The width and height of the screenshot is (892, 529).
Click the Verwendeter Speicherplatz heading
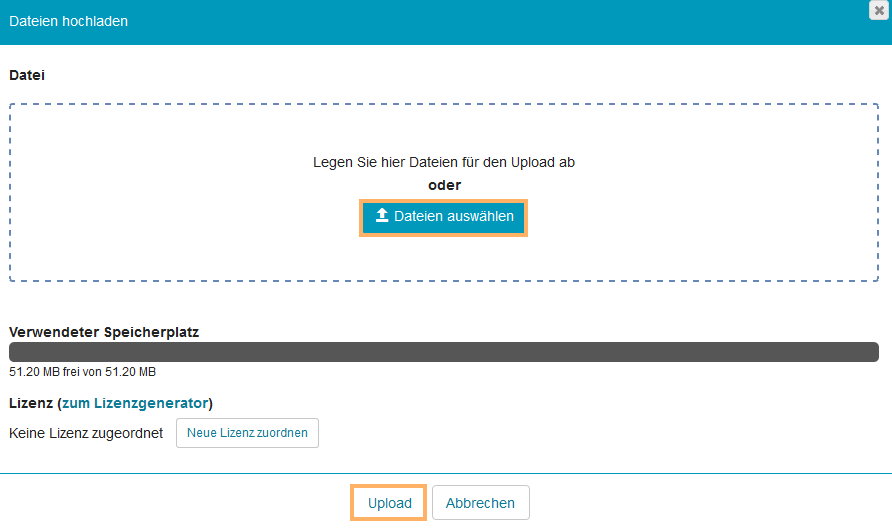104,332
